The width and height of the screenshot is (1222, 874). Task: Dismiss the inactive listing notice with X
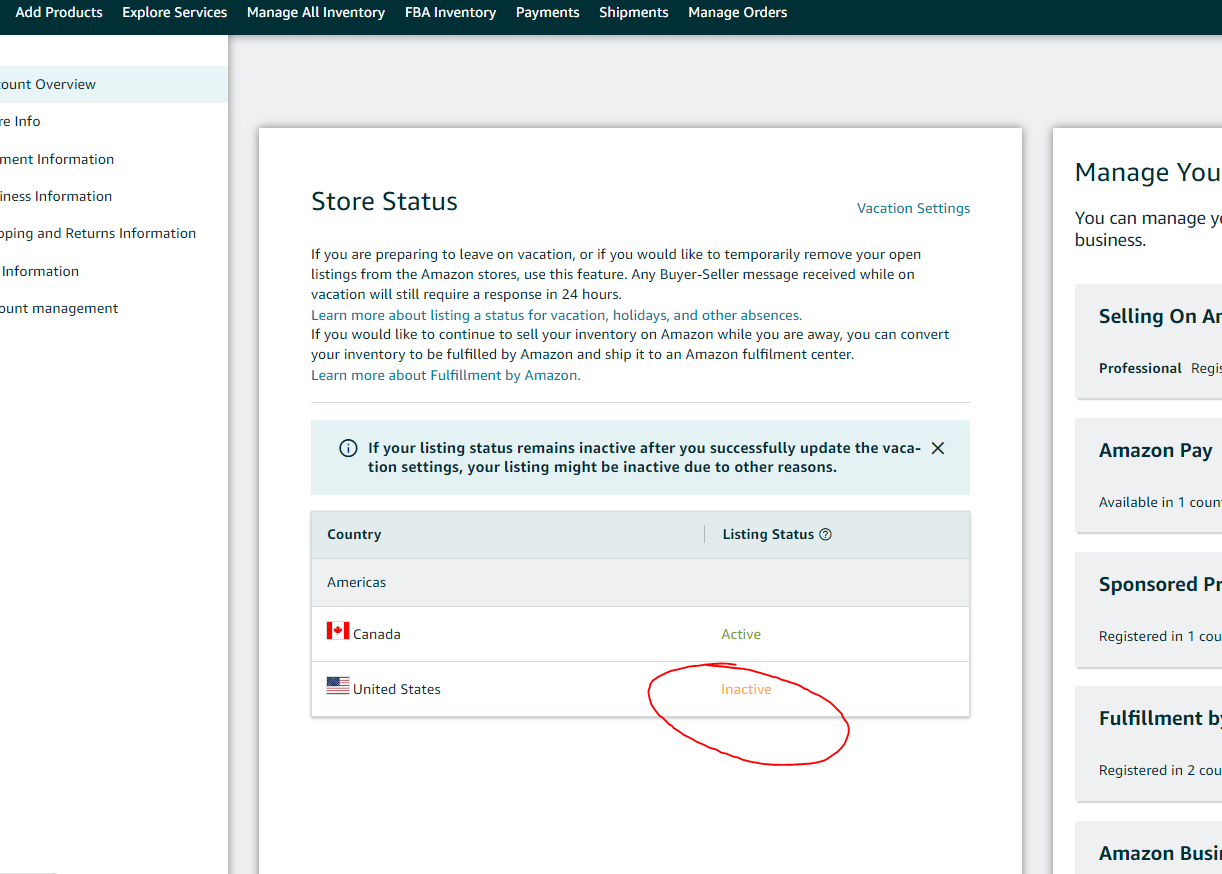(938, 448)
